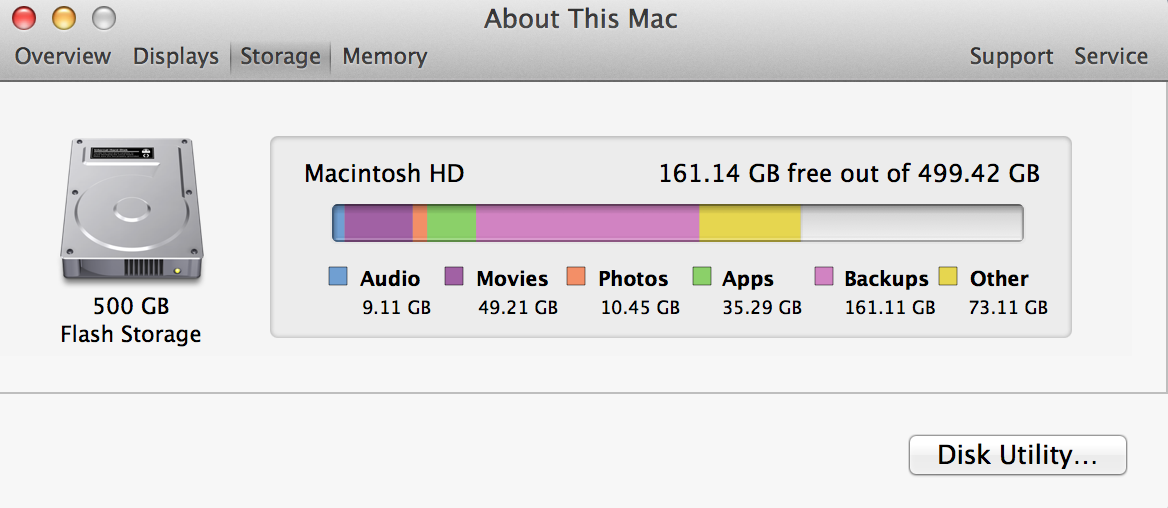
Task: Open the Support link
Action: [1011, 57]
